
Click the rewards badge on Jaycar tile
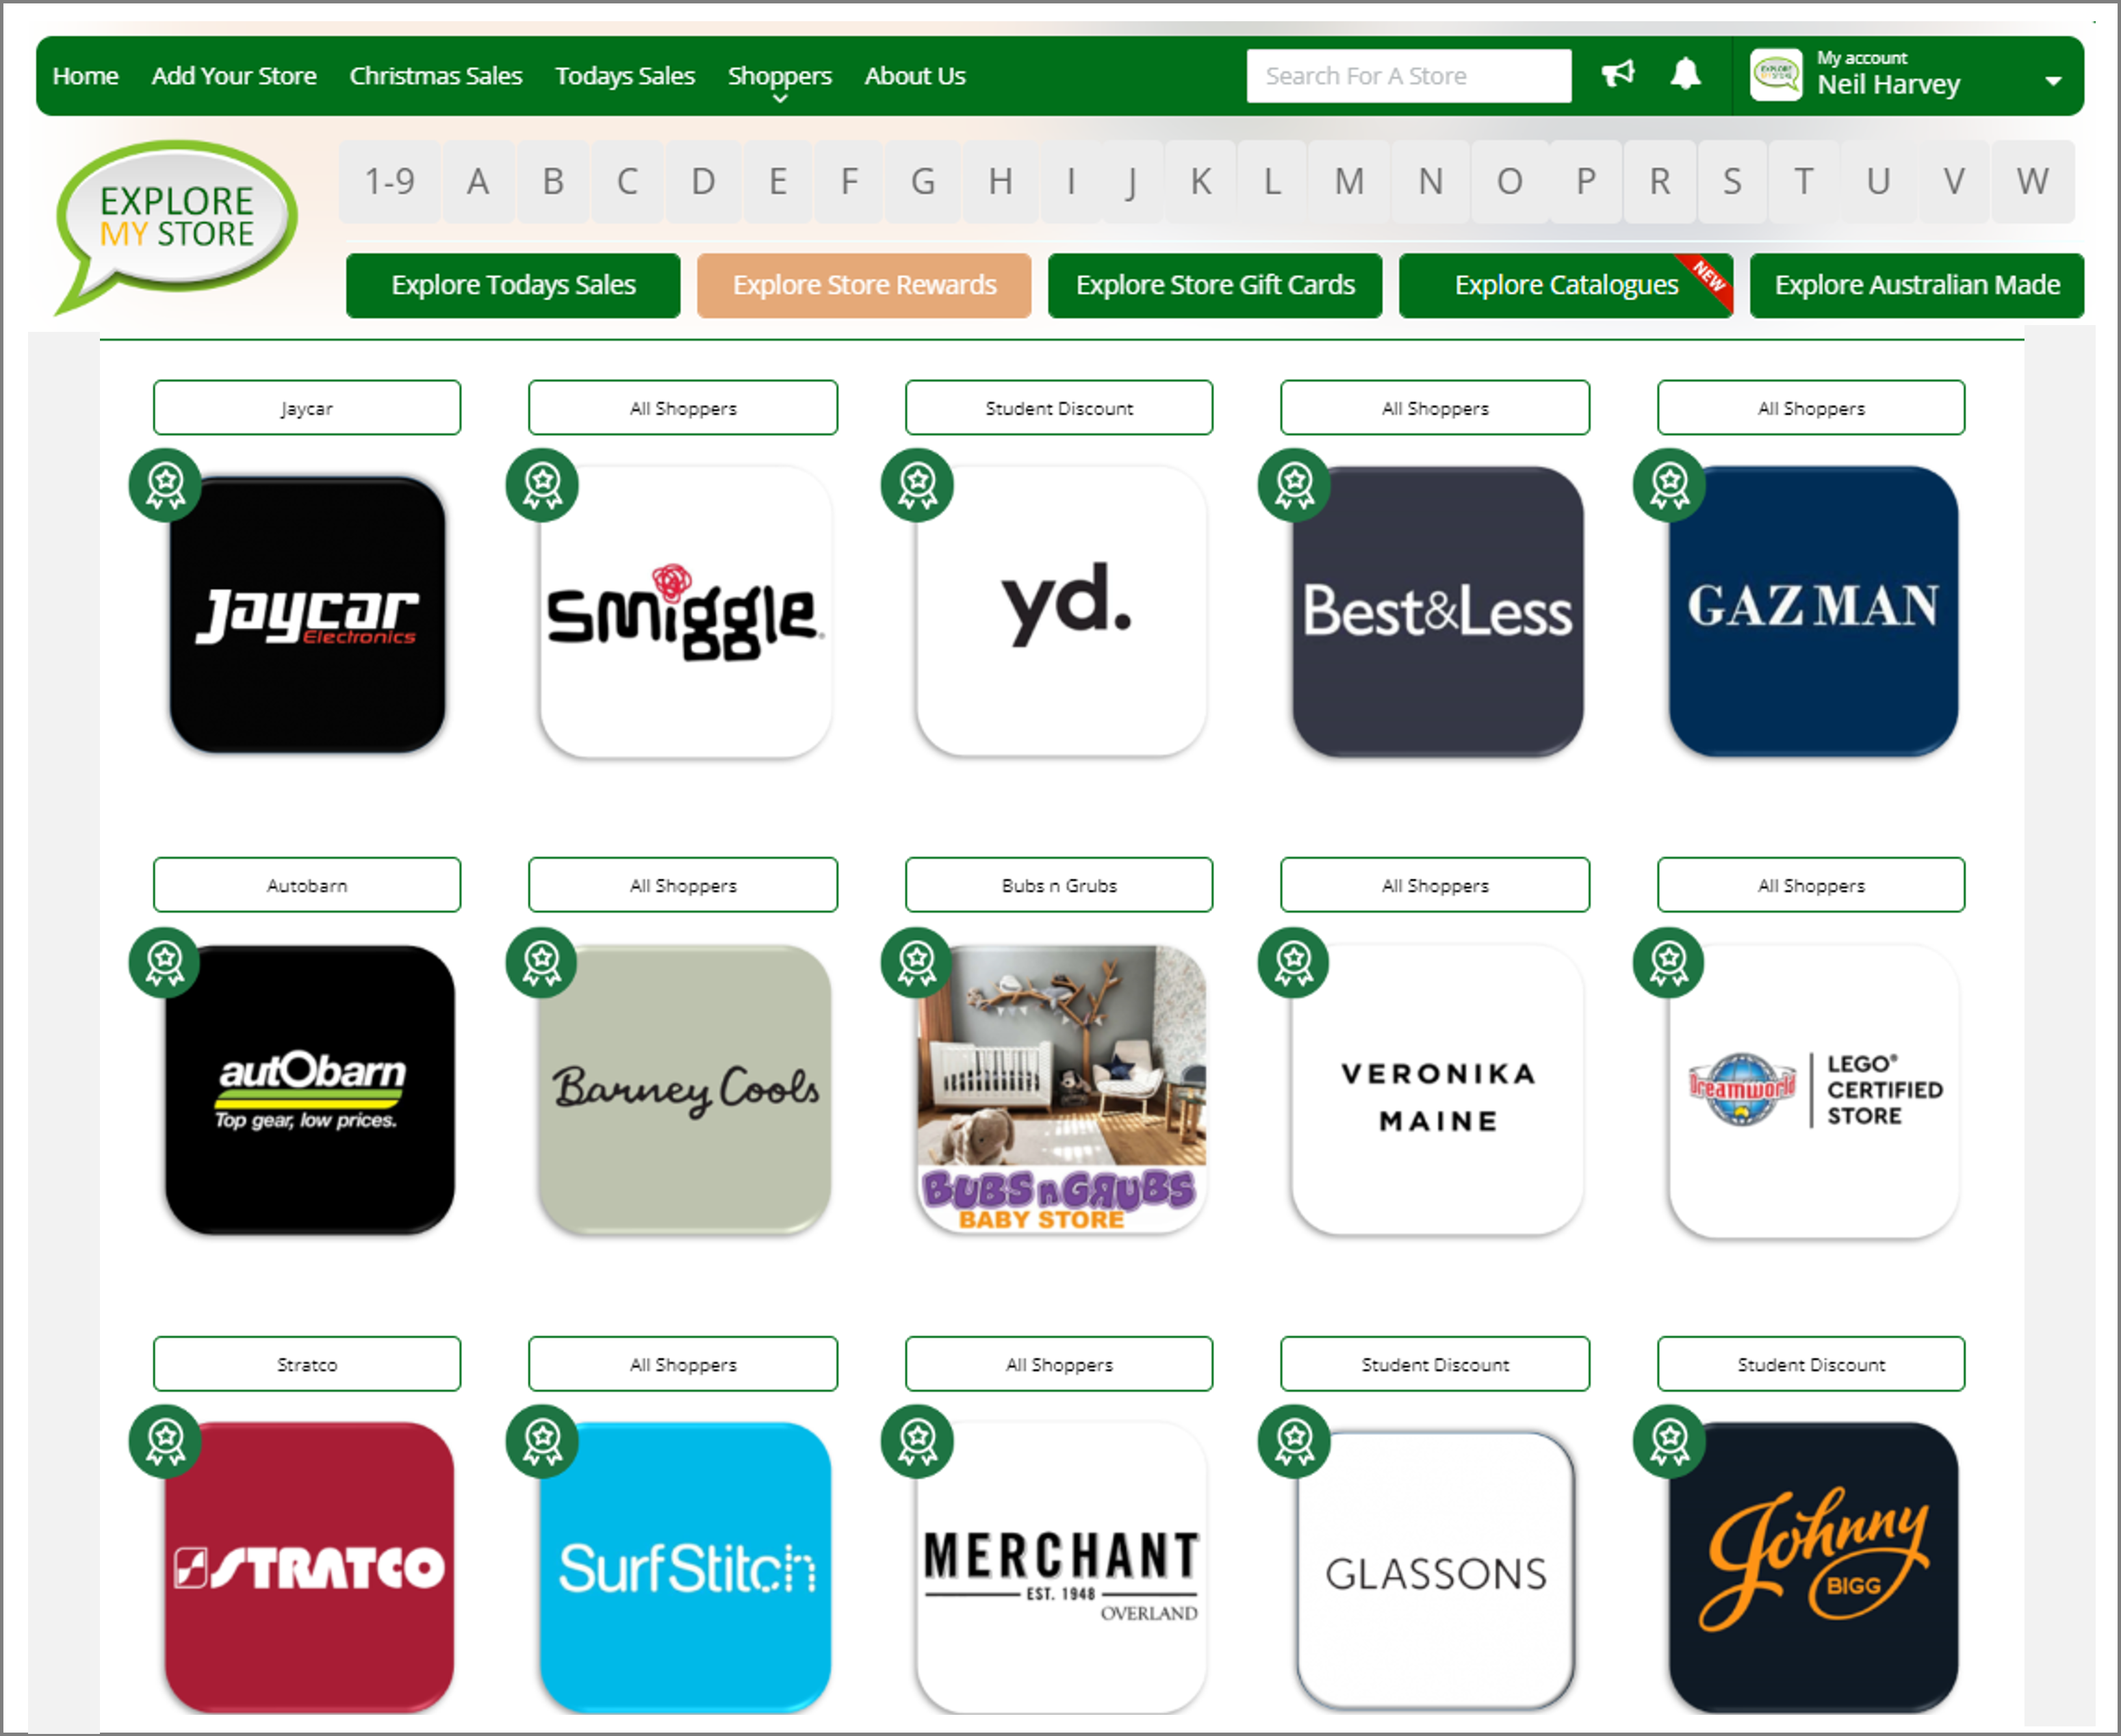165,485
